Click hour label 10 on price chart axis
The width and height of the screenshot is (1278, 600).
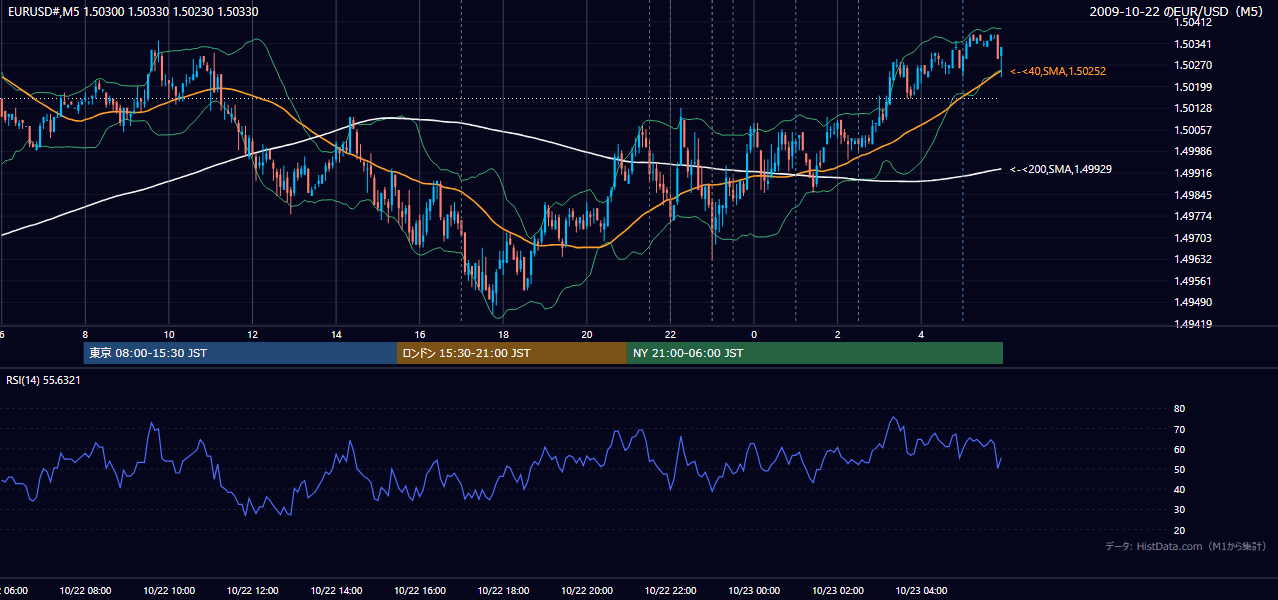[x=169, y=334]
